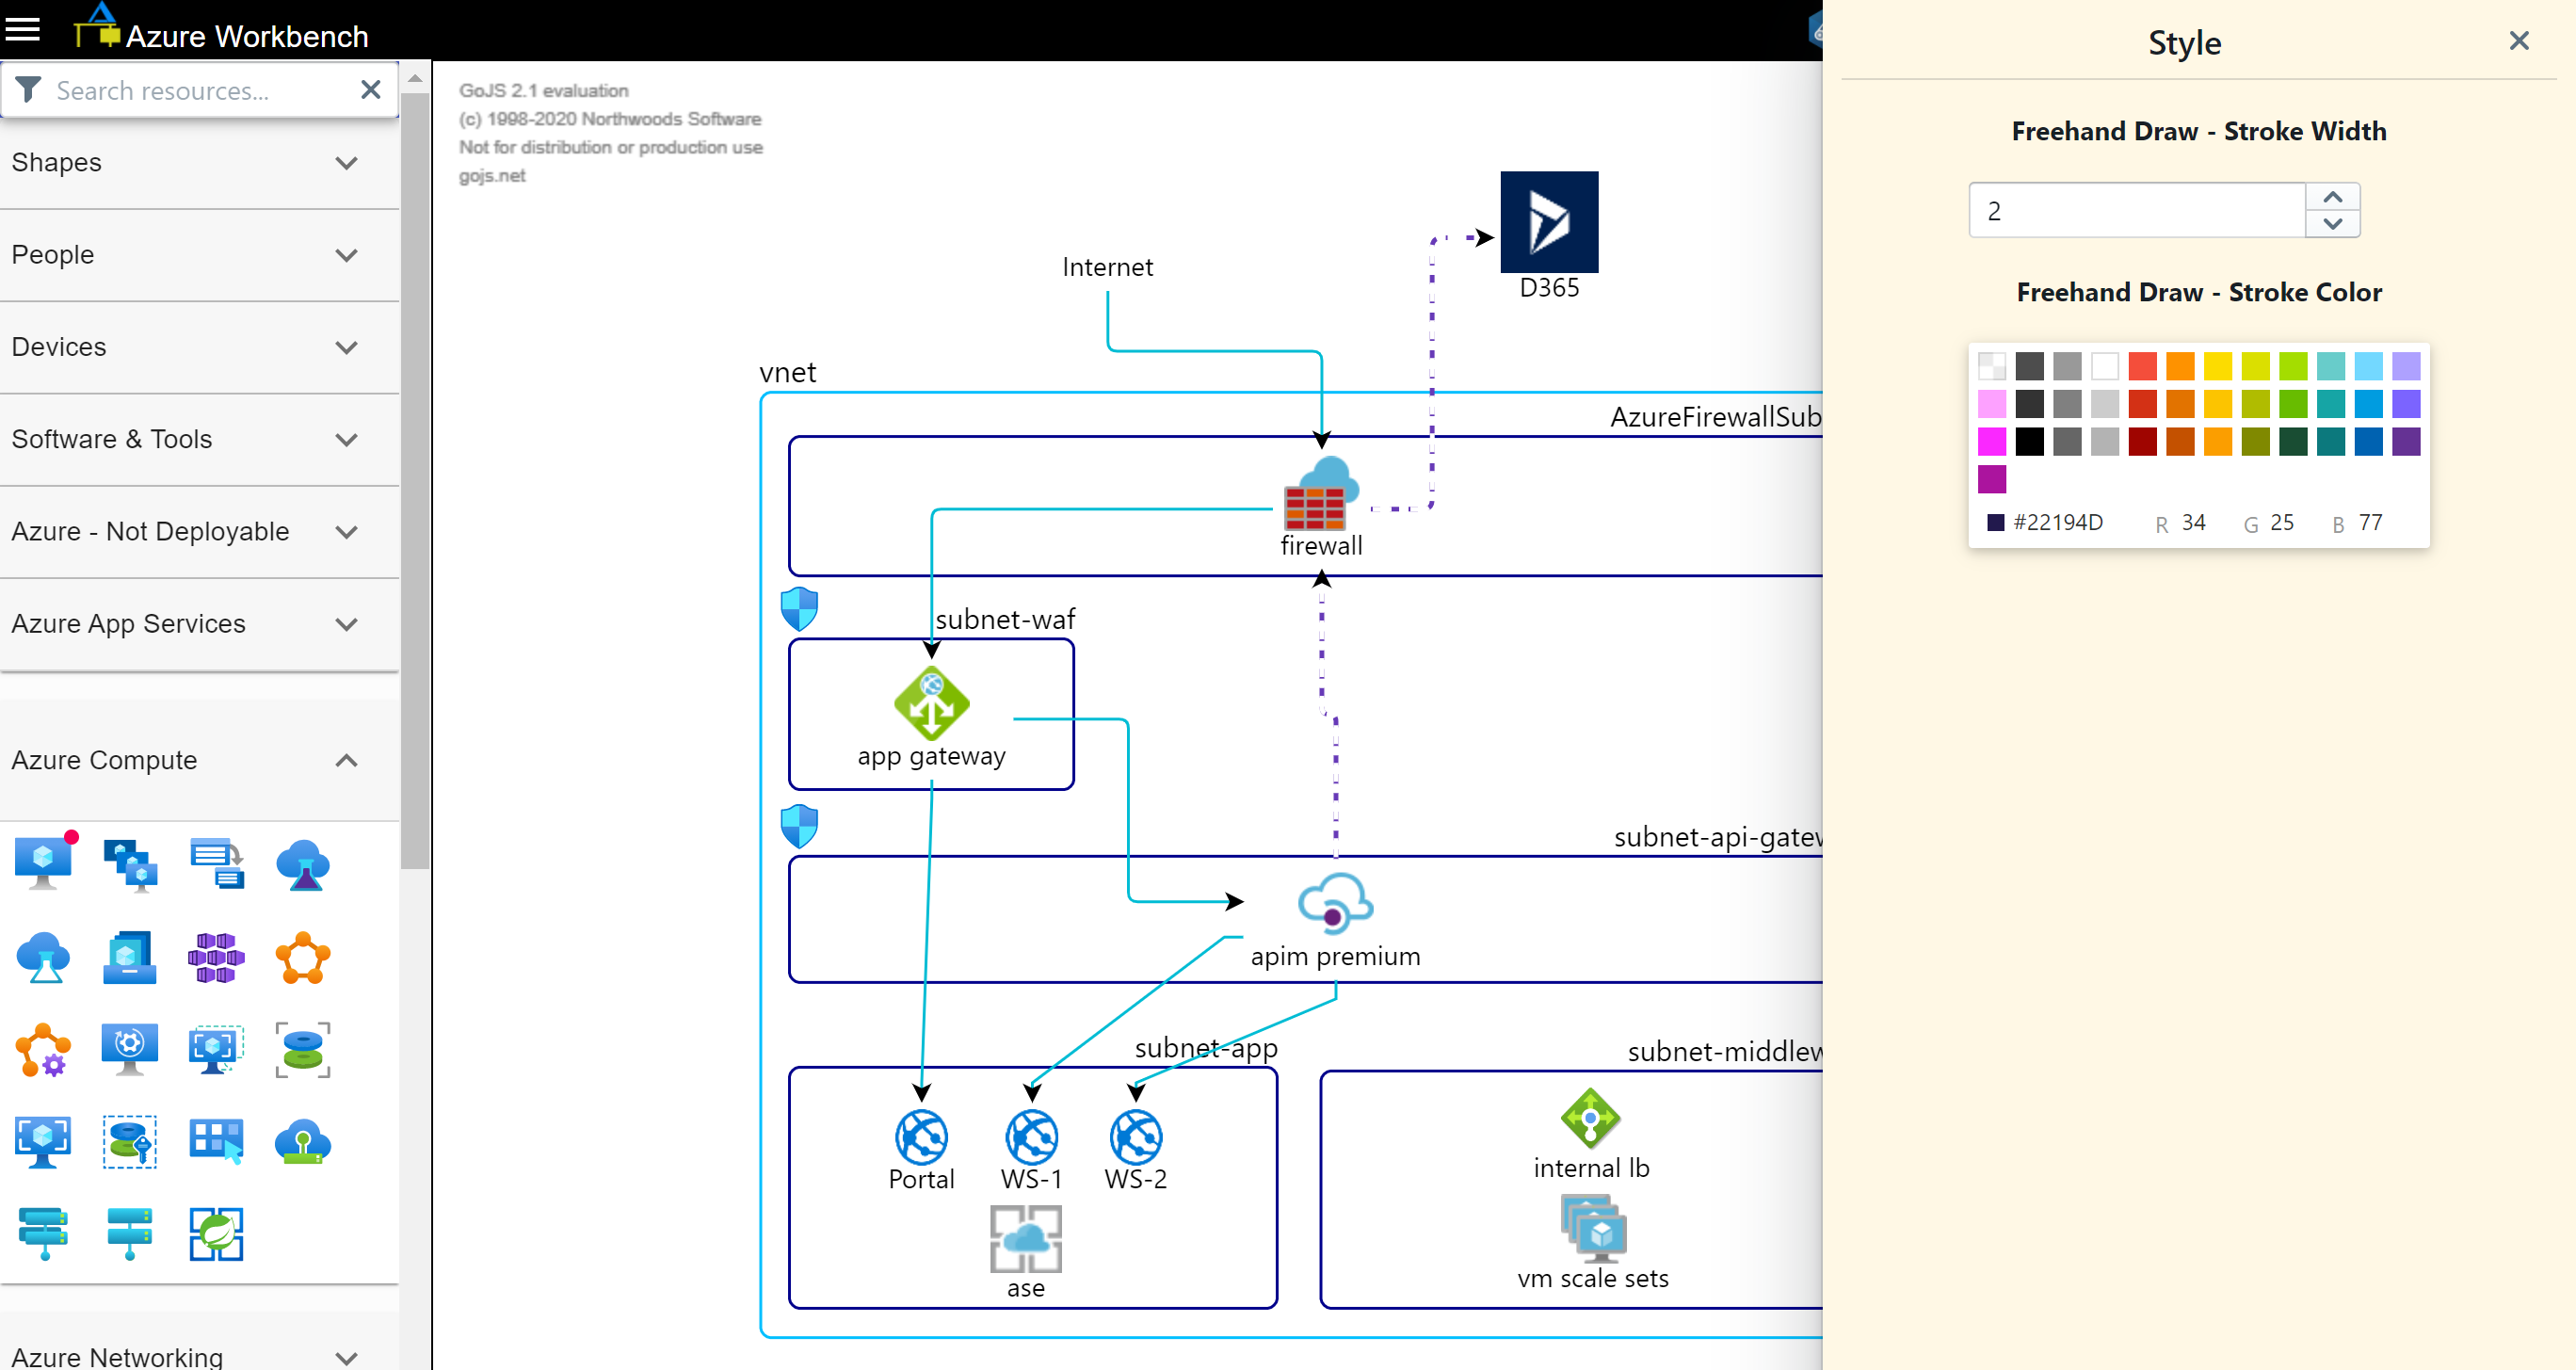
Task: Select the Kubernetes service icon in Azure Compute
Action: [215, 957]
